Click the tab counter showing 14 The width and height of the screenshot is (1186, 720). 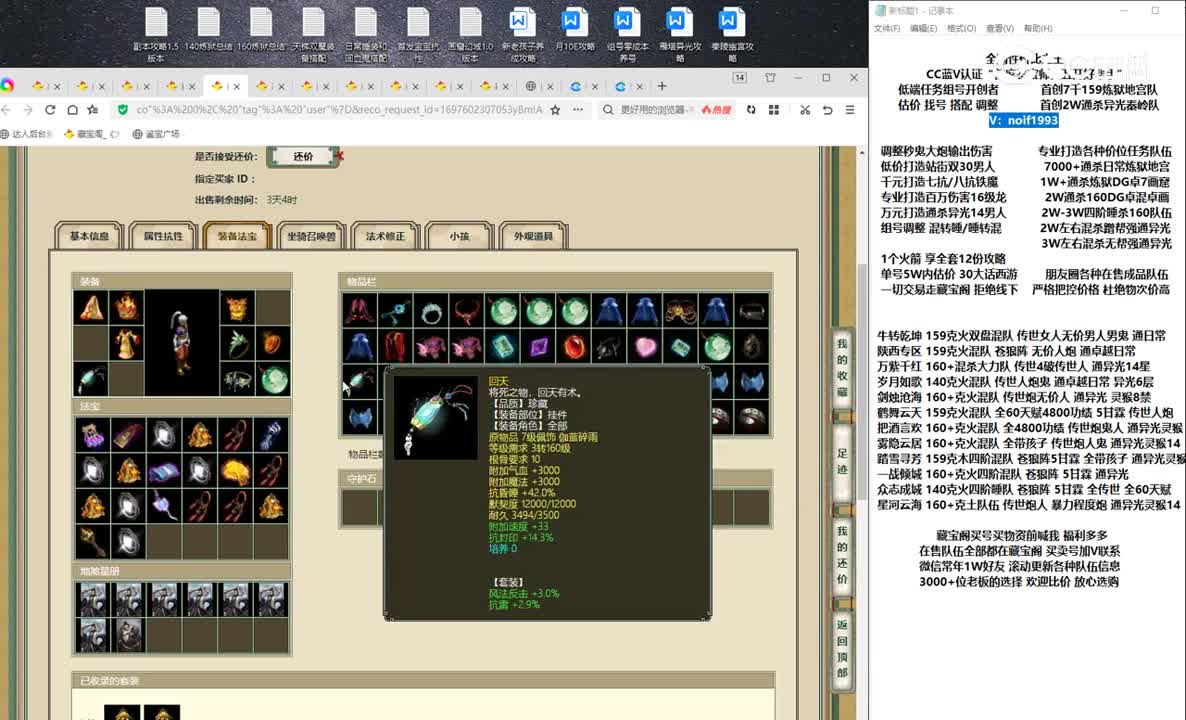pos(740,78)
